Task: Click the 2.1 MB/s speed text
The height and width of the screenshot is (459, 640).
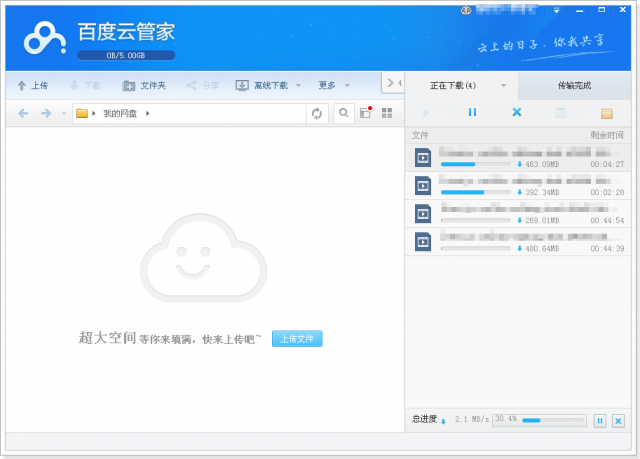Action: coord(472,419)
